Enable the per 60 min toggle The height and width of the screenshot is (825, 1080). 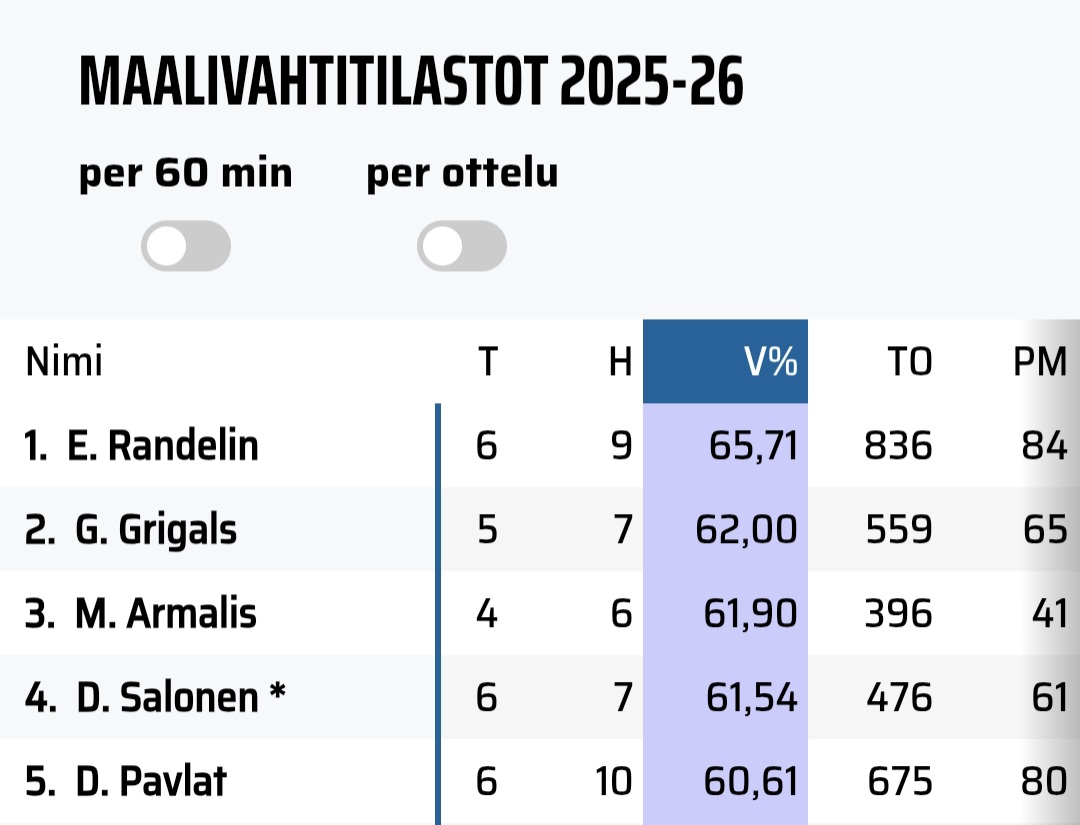186,246
